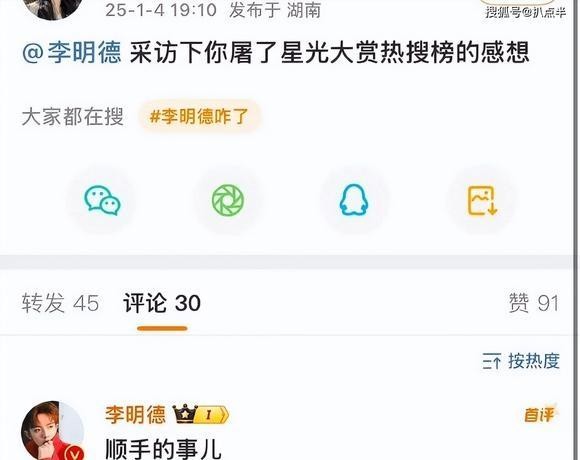Tap the comment text 顺手的事儿
Viewport: 580px width, 460px height.
[163, 449]
